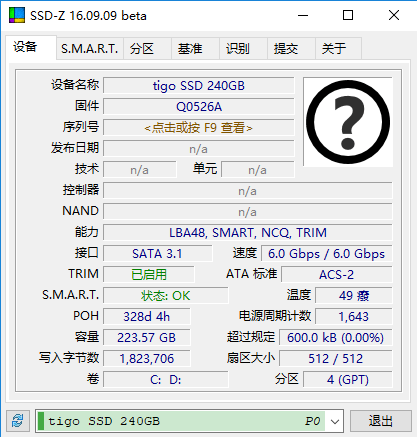Click the 单元 cell type n/a field
The image size is (417, 437).
(258, 170)
